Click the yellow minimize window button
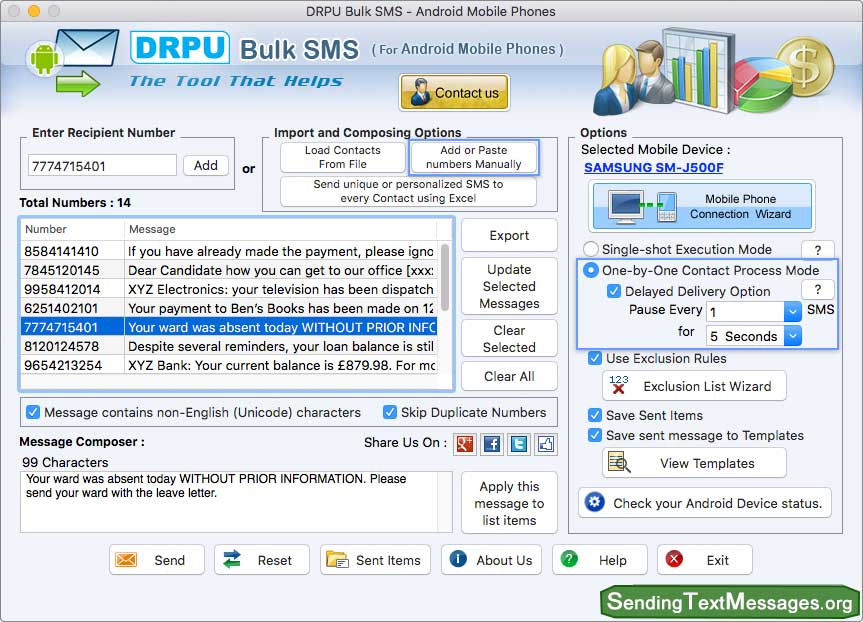863x622 pixels. pos(34,11)
